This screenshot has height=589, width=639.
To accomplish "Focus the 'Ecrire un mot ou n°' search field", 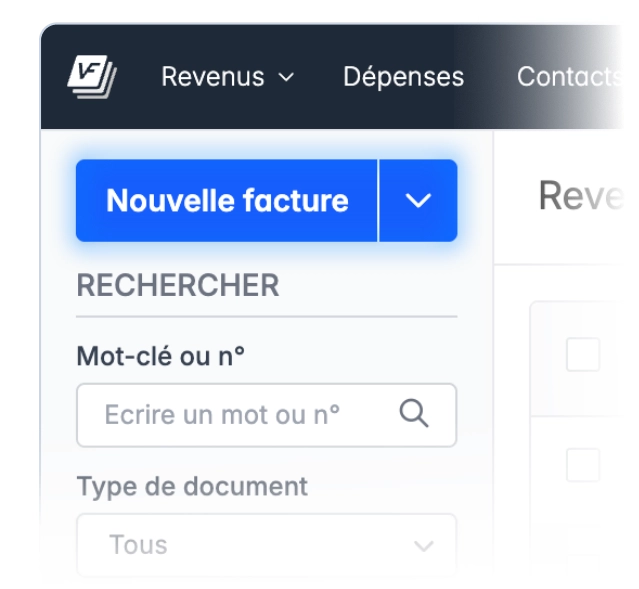I will click(240, 414).
